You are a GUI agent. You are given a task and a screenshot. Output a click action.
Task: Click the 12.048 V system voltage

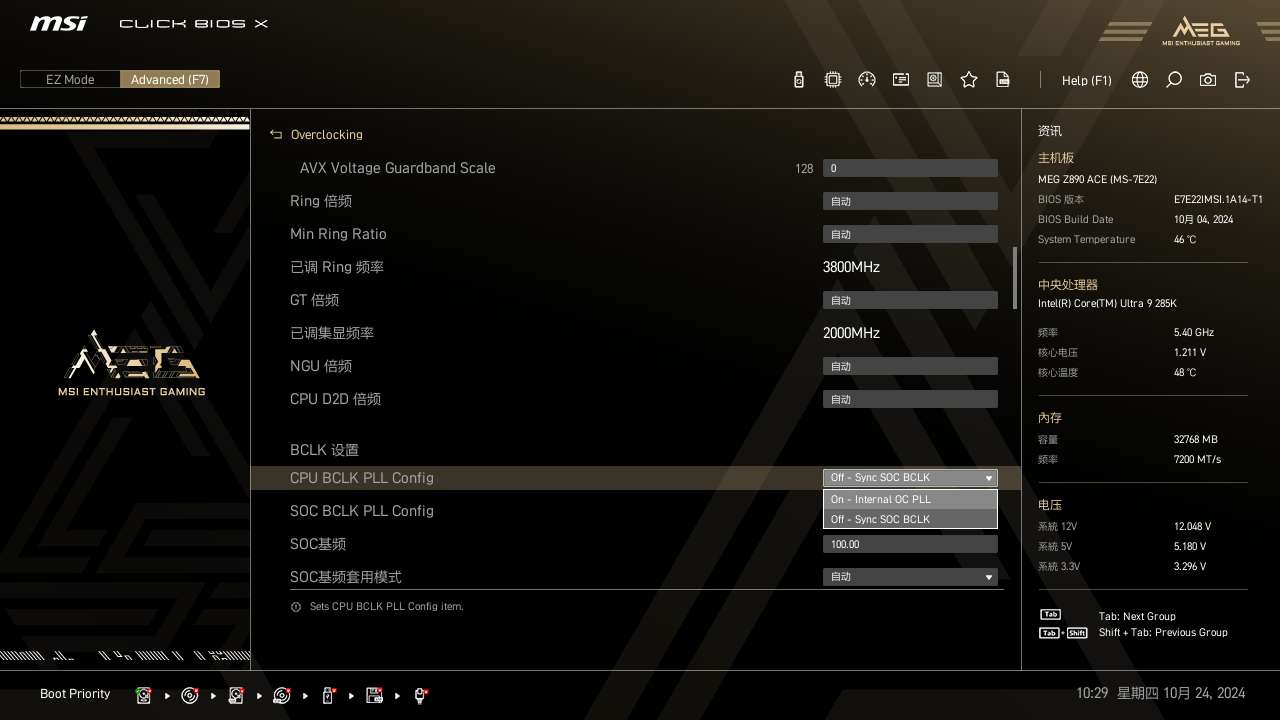pyautogui.click(x=1192, y=526)
